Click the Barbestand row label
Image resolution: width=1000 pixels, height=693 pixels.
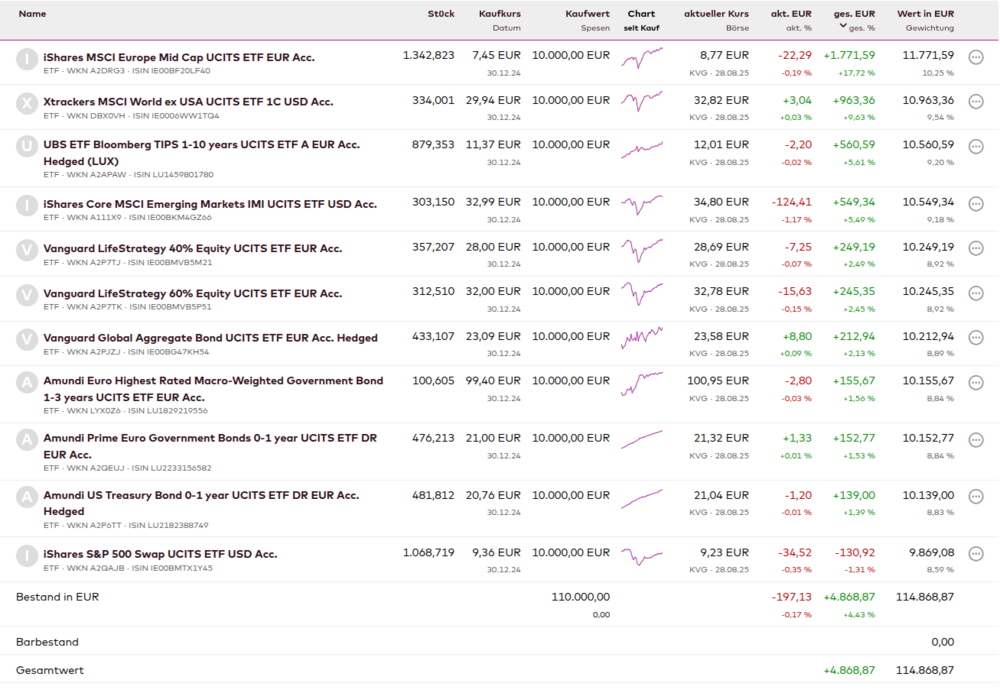[47, 642]
